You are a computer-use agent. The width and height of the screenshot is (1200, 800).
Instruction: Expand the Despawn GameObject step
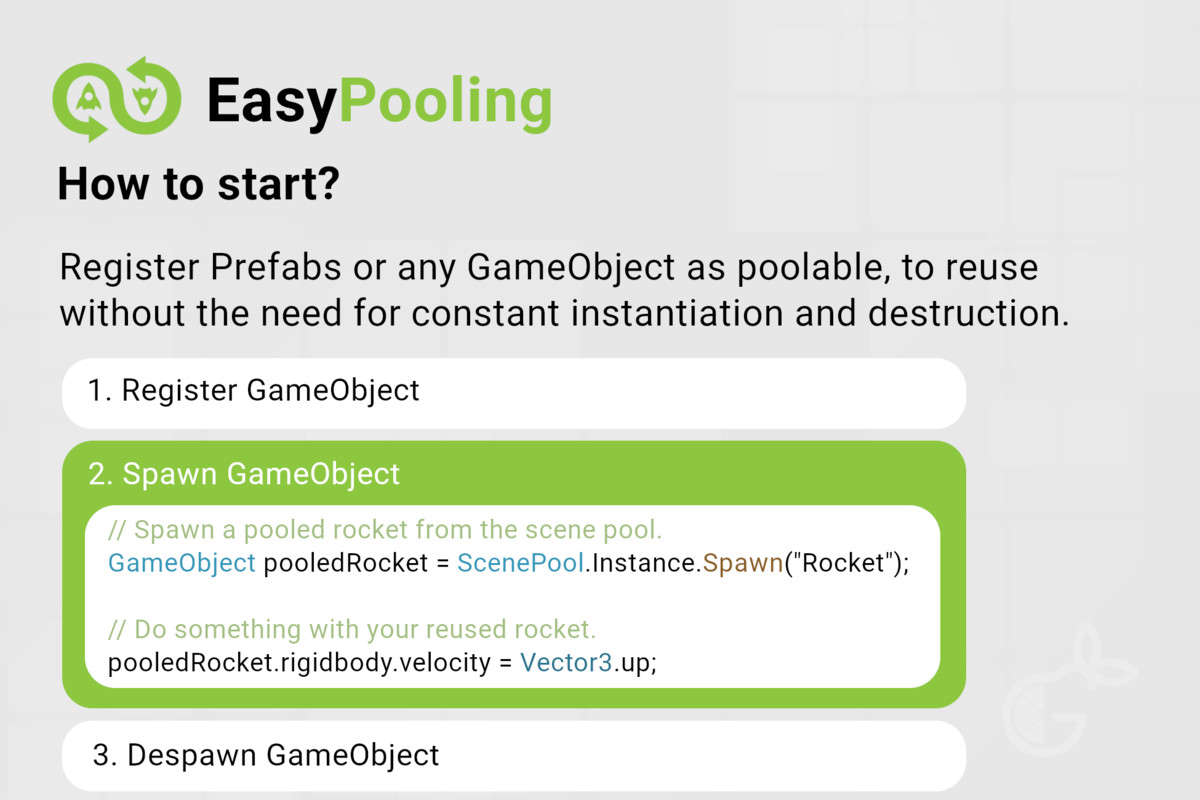click(x=514, y=755)
